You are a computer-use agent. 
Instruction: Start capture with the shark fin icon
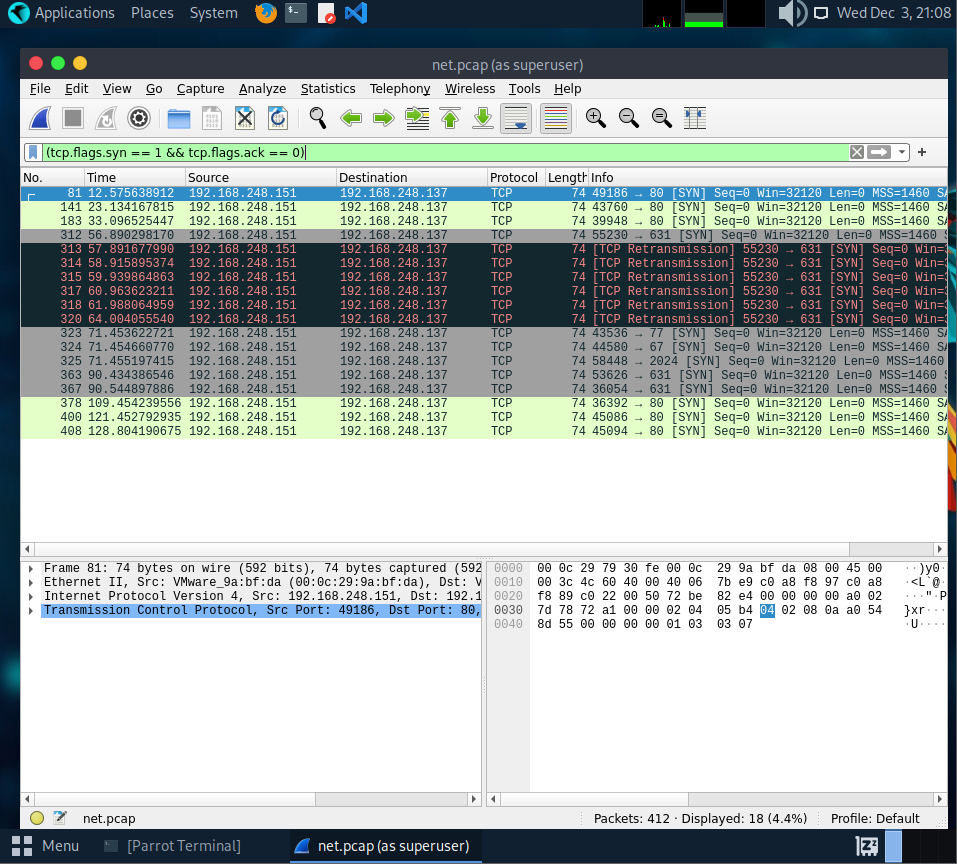click(40, 118)
